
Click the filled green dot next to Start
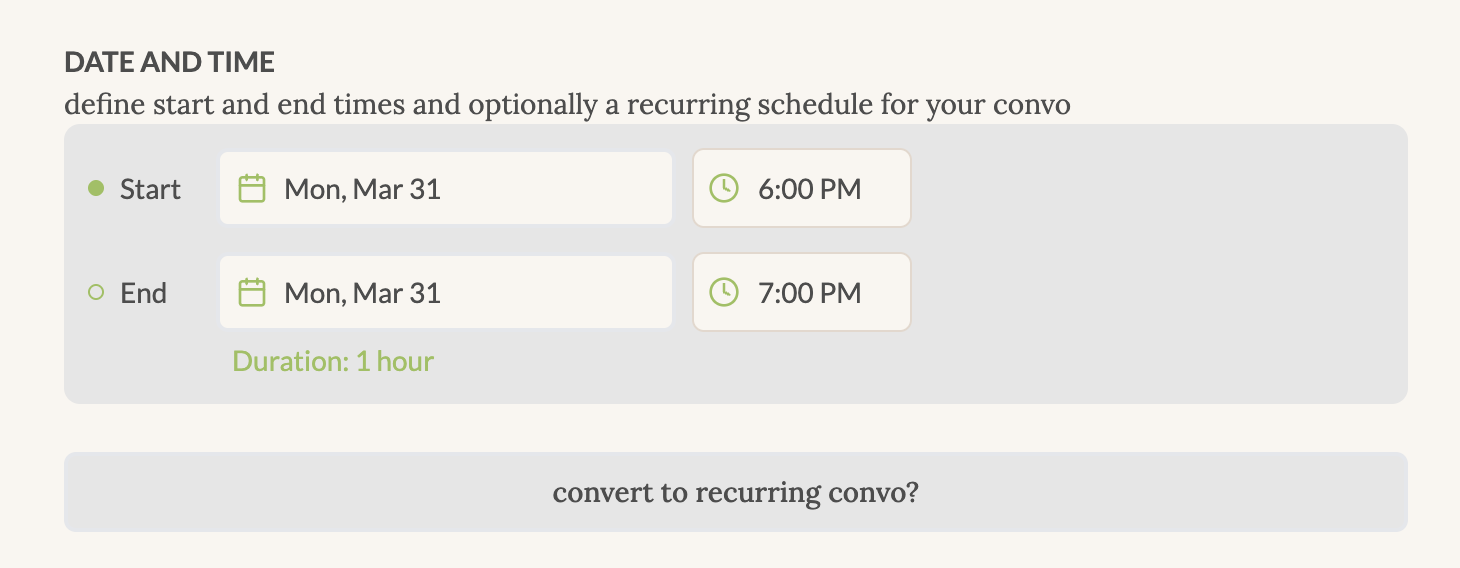96,188
